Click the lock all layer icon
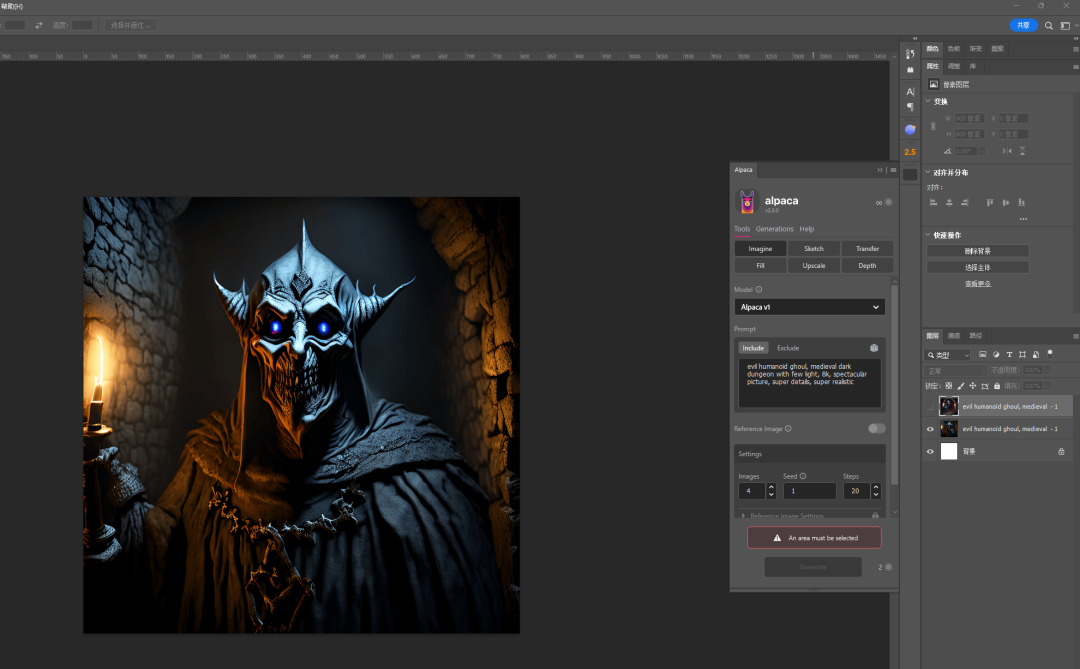The width and height of the screenshot is (1080, 669). pos(997,386)
